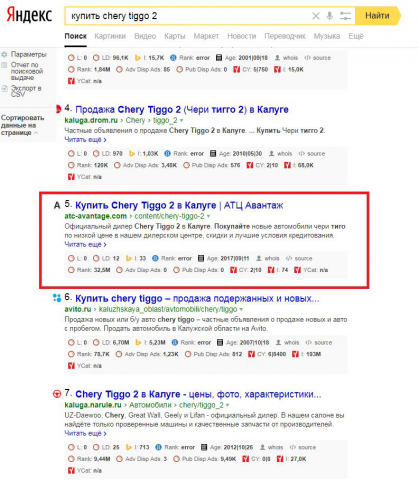
Task: Open result 5 Купить Chery Tiggo 2 АТЦ Авантаж
Action: point(179,205)
